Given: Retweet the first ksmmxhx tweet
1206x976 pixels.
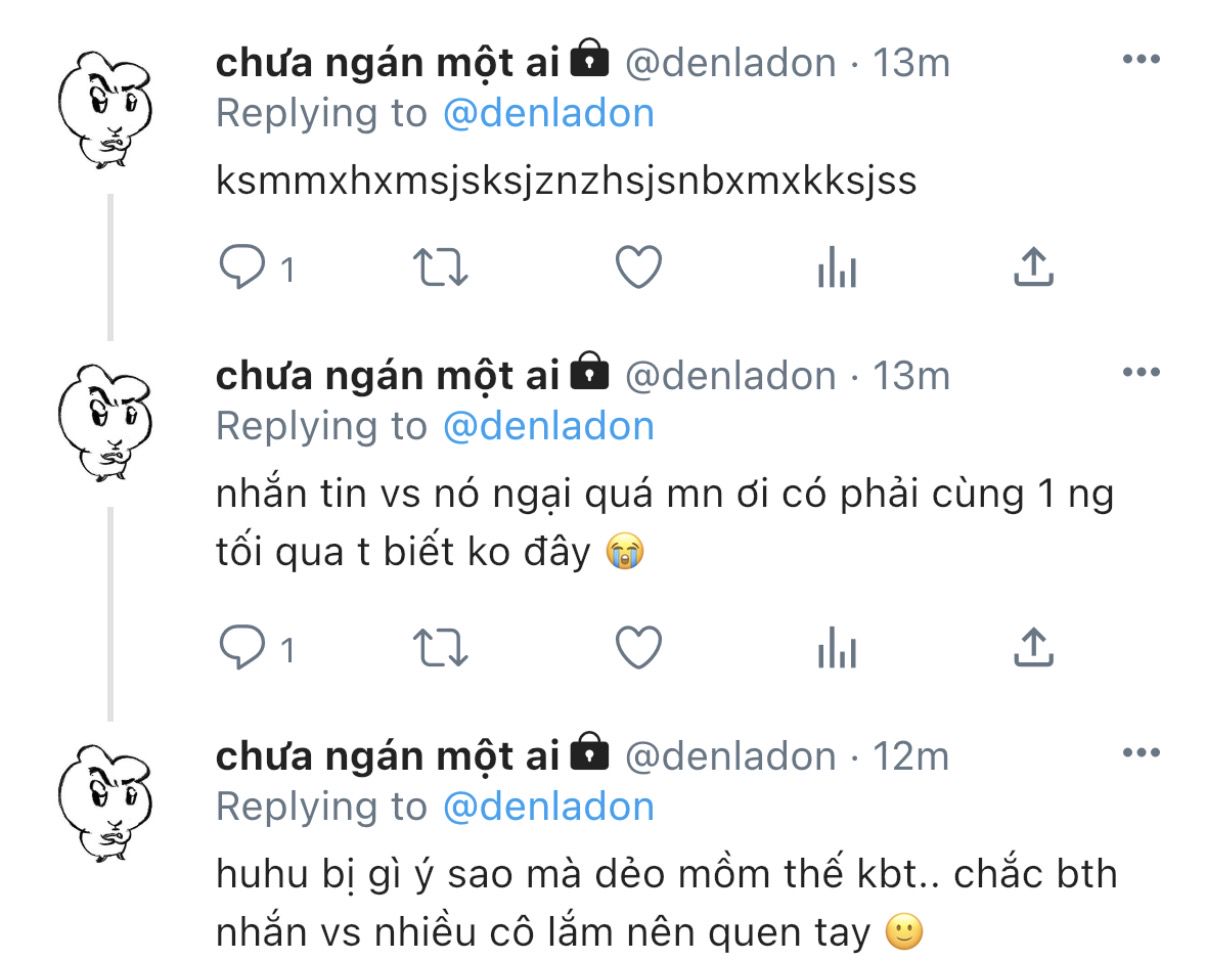Looking at the screenshot, I should pos(440,267).
